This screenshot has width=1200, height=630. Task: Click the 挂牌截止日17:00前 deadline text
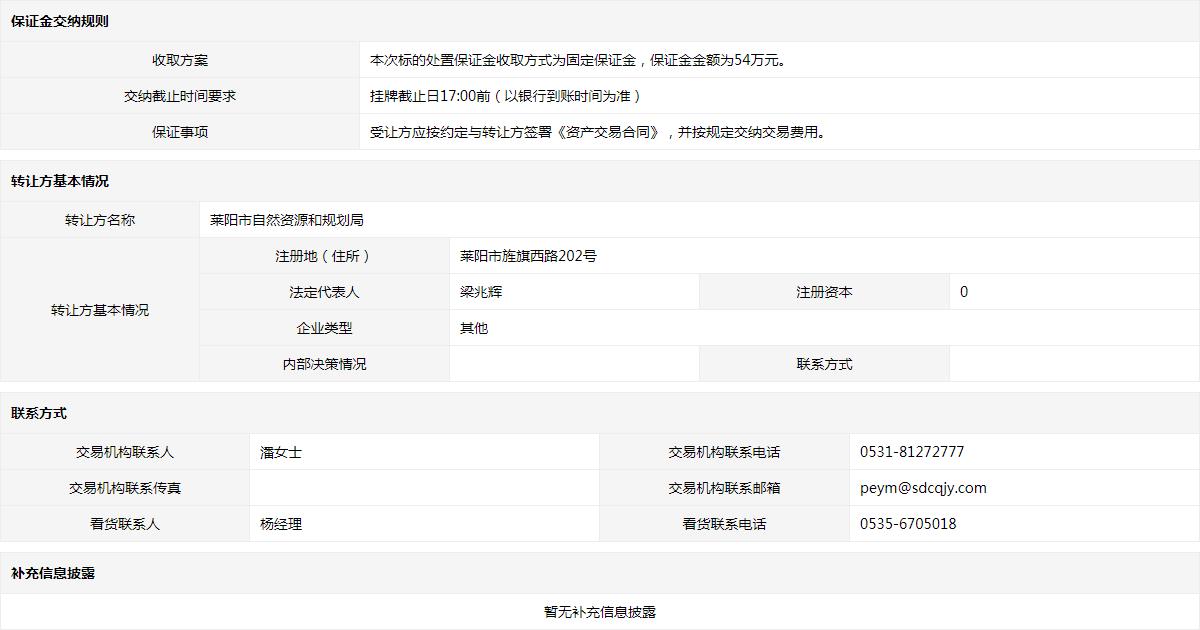point(505,96)
